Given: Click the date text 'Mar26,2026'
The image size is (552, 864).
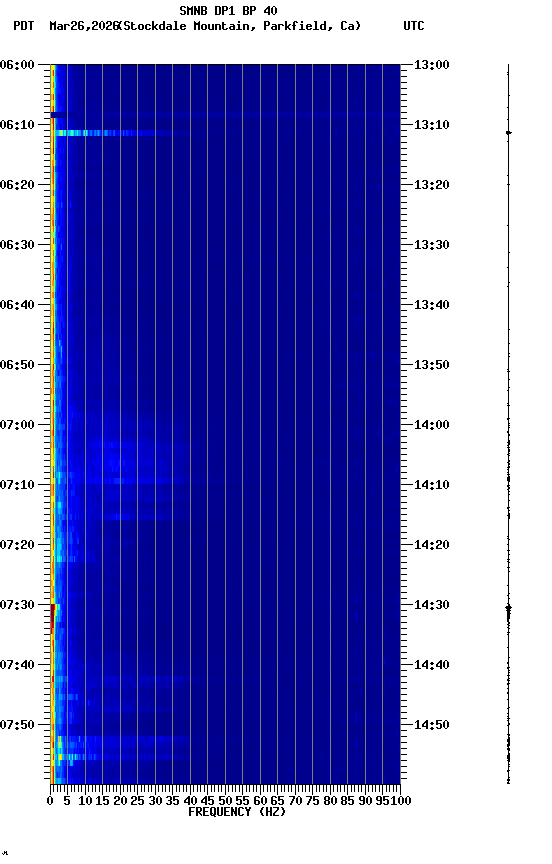Looking at the screenshot, I should pos(84,26).
